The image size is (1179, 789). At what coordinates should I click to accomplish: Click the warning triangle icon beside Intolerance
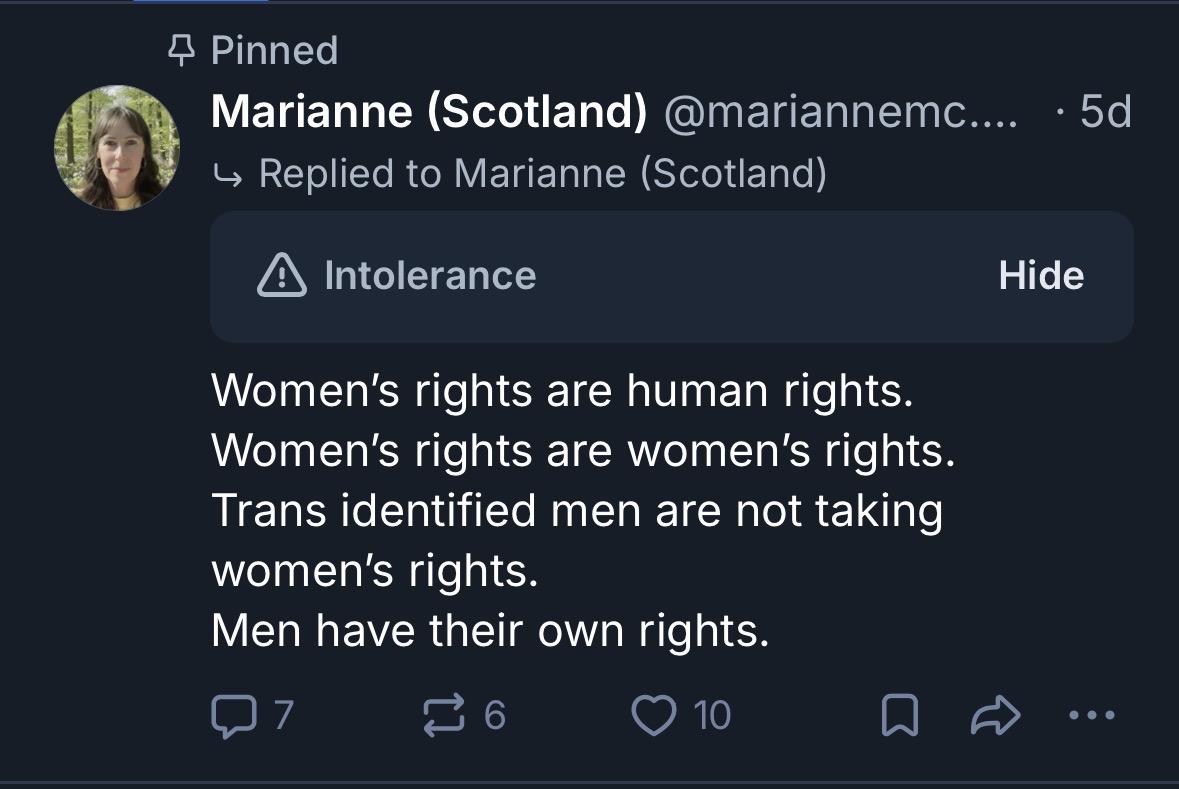[x=282, y=275]
